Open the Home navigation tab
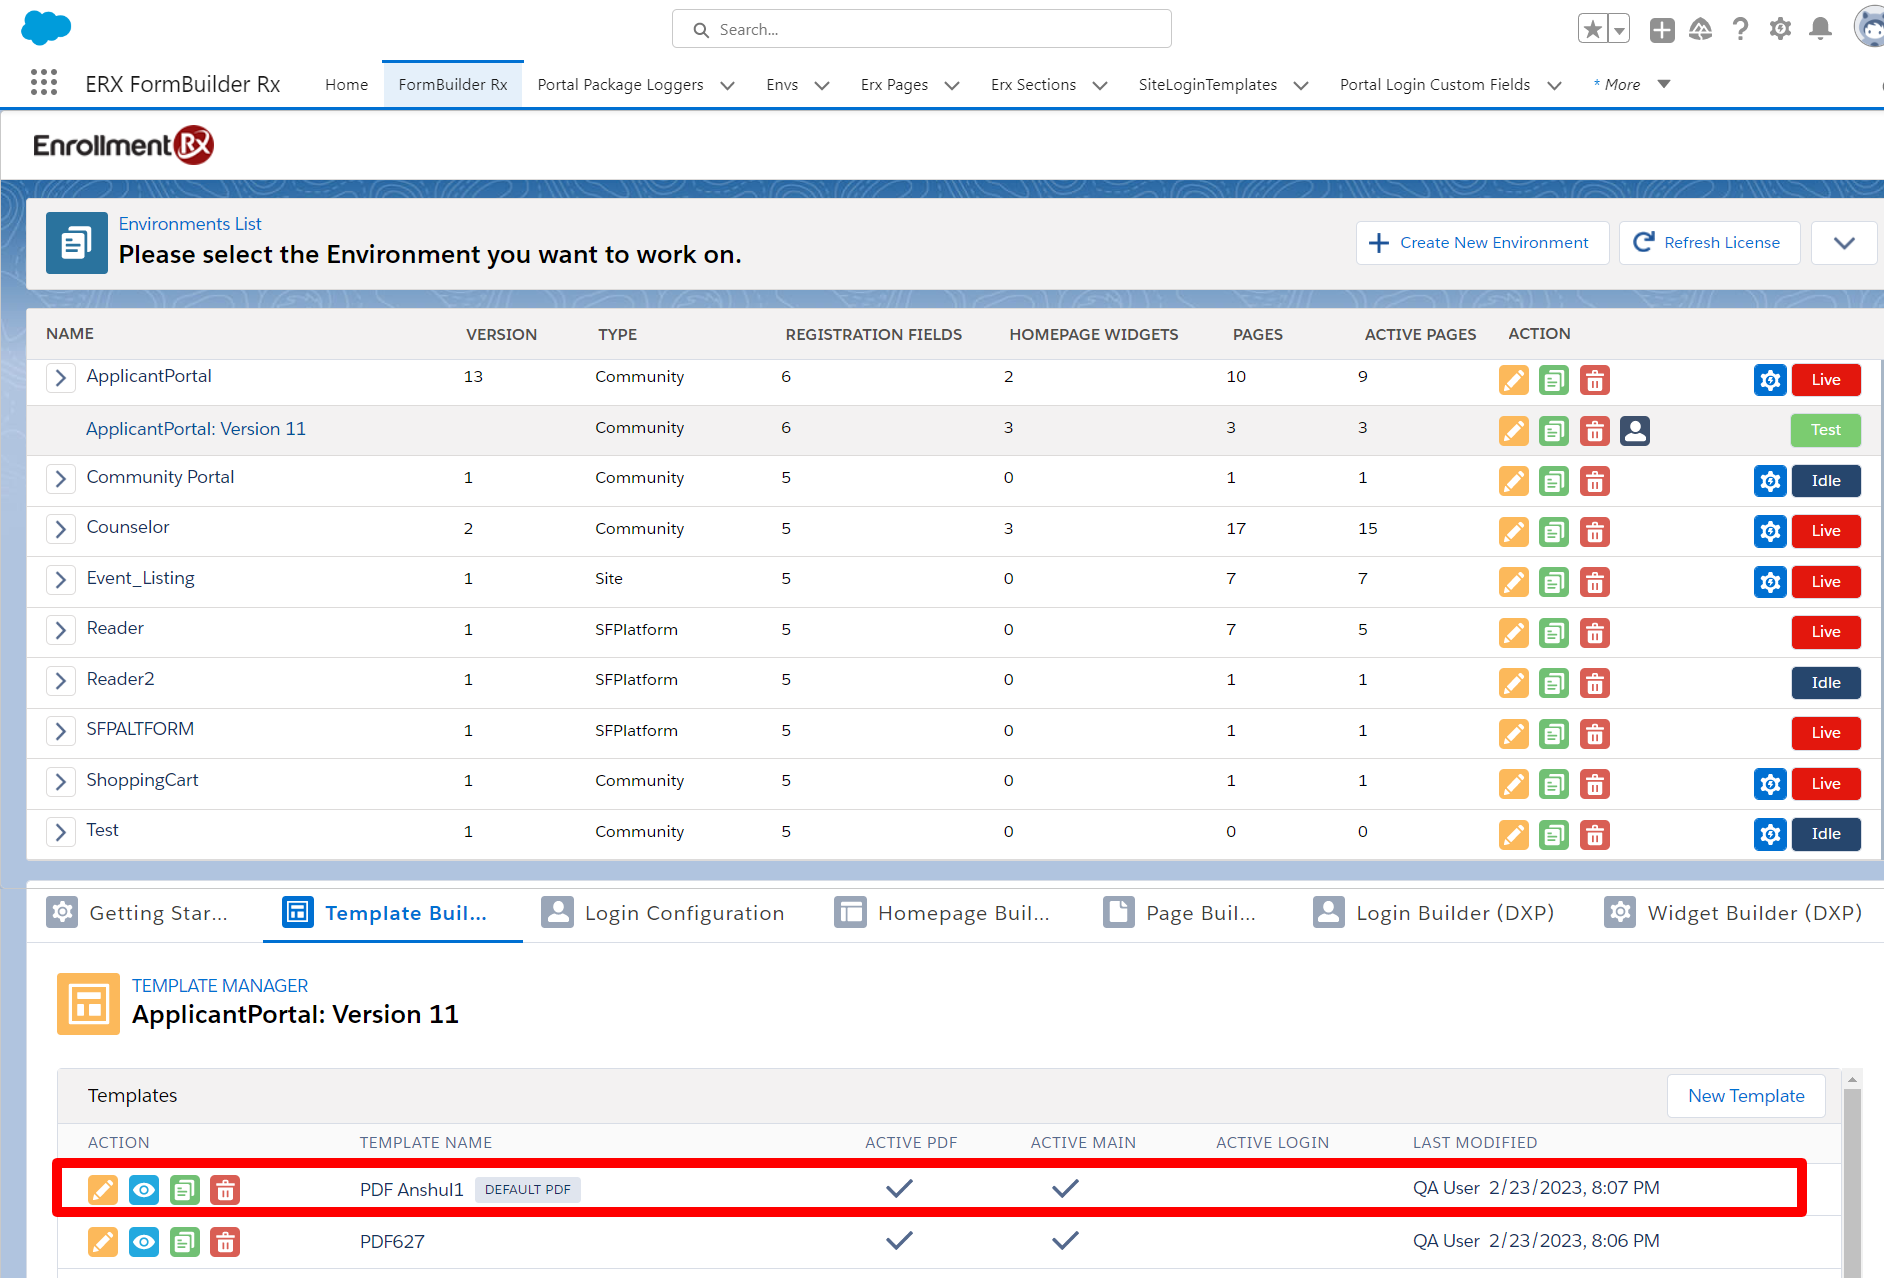This screenshot has width=1884, height=1278. pyautogui.click(x=346, y=85)
